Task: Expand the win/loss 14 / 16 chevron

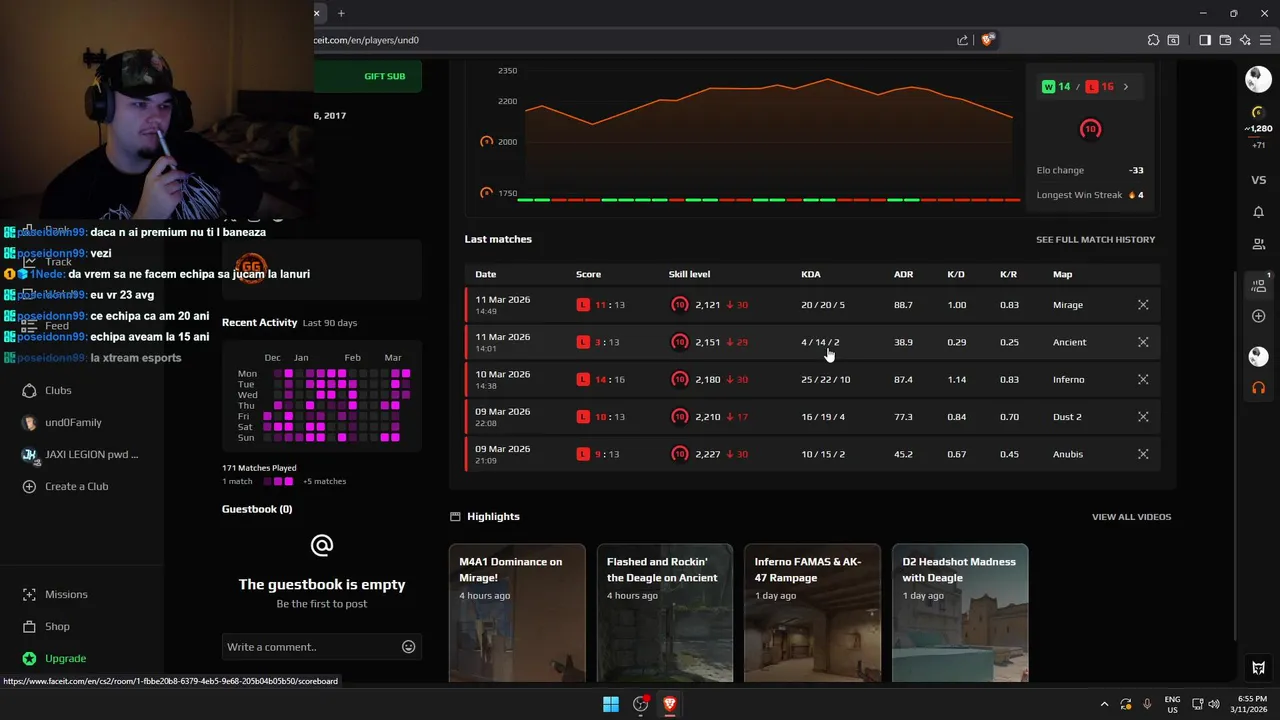Action: point(1125,87)
